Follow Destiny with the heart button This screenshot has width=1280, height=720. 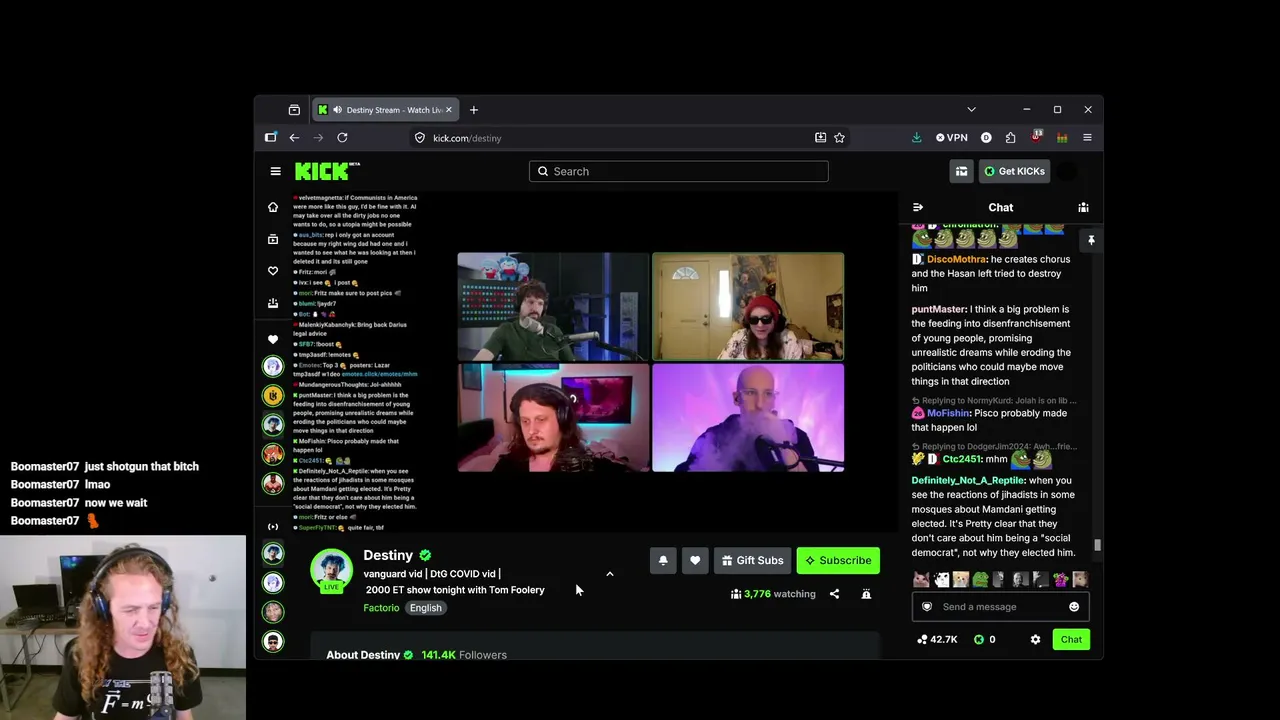coord(695,560)
